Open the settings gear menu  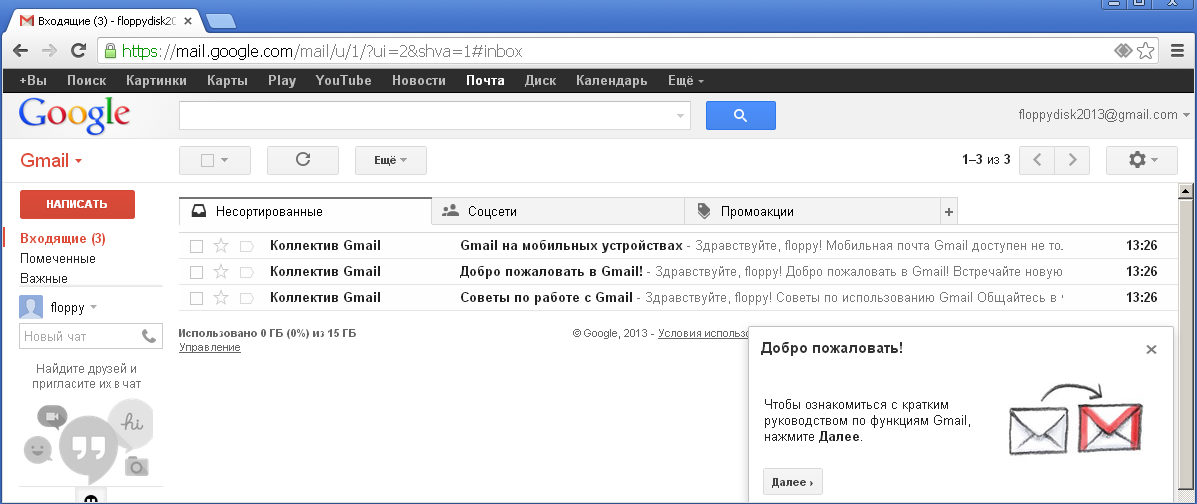(1142, 160)
